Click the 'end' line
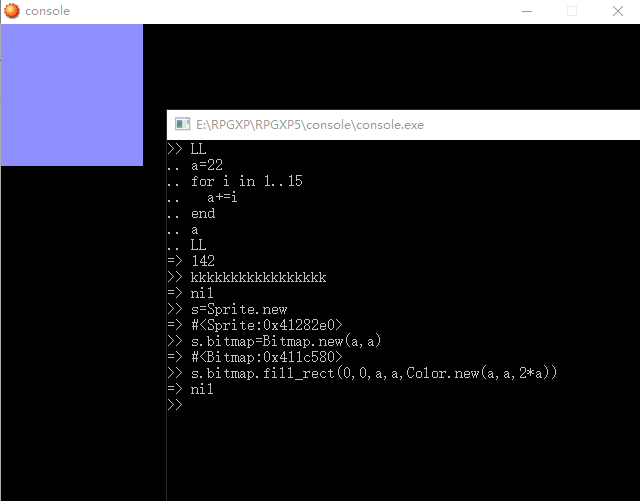 (203, 214)
